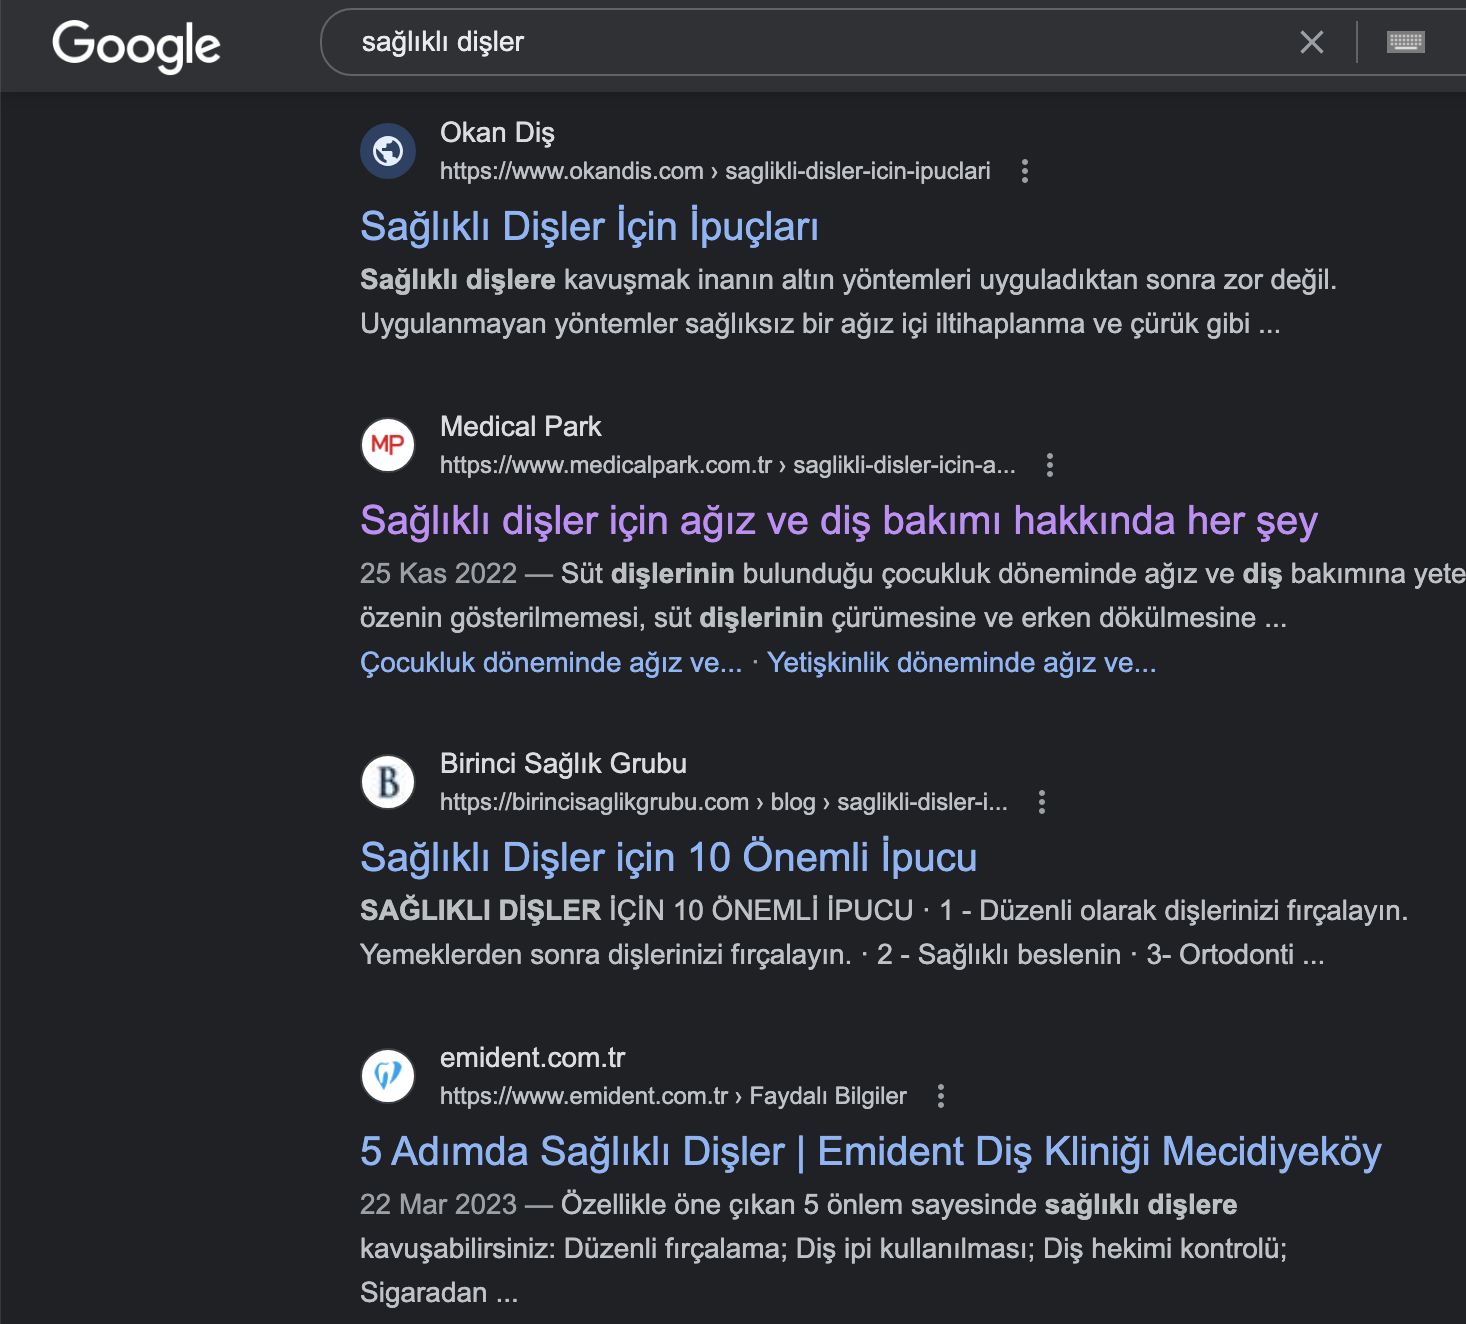This screenshot has height=1324, width=1466.
Task: Click the Okan Diş globe favicon
Action: coord(388,151)
